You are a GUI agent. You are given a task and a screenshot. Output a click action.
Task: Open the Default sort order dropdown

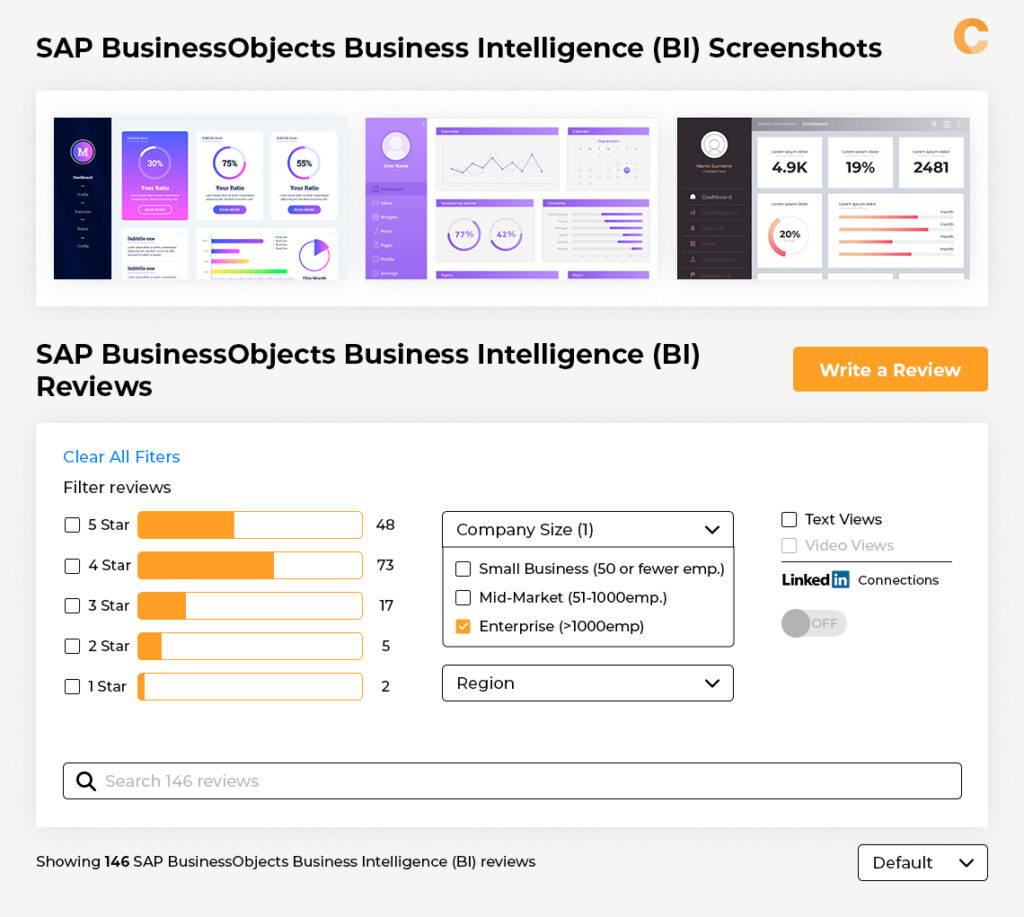click(x=921, y=862)
